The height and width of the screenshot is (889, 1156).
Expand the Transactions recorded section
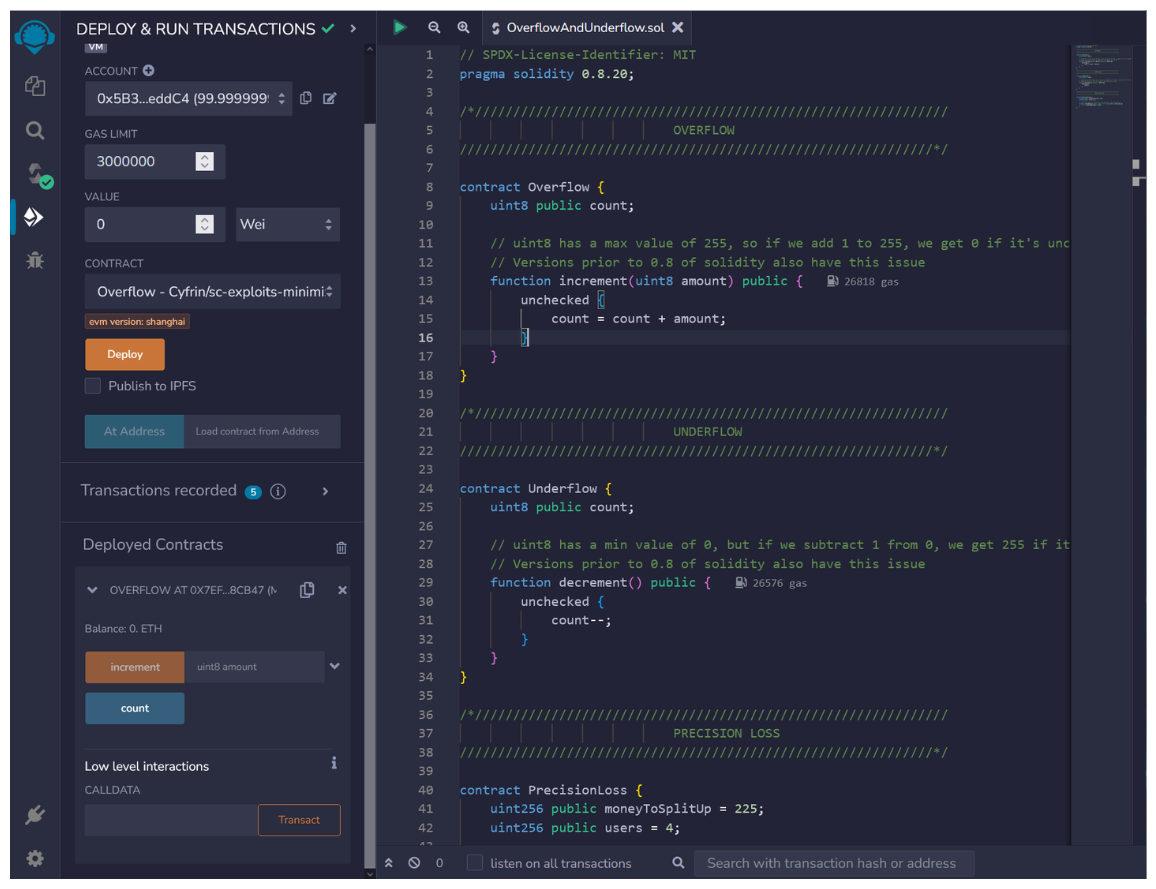[325, 491]
